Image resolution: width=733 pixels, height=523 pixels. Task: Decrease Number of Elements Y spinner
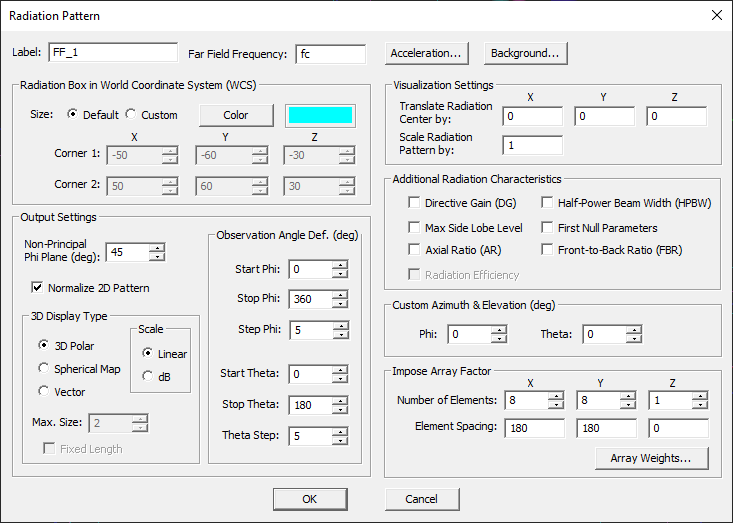(627, 405)
